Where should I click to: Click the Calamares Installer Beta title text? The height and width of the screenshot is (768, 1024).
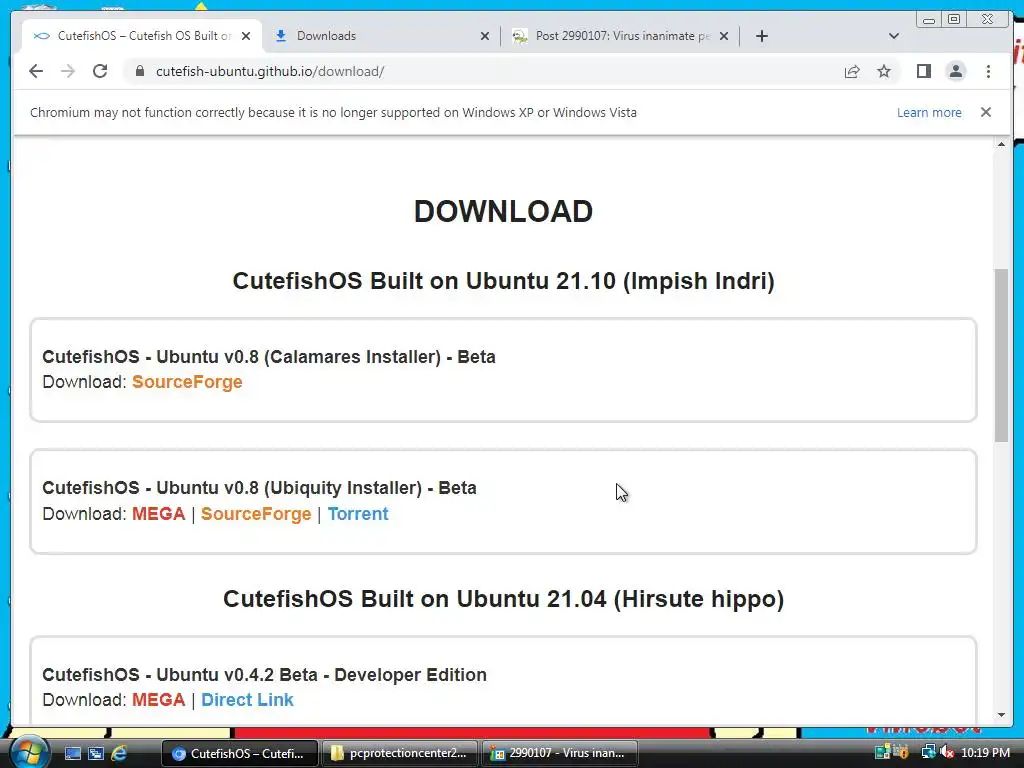click(x=269, y=357)
